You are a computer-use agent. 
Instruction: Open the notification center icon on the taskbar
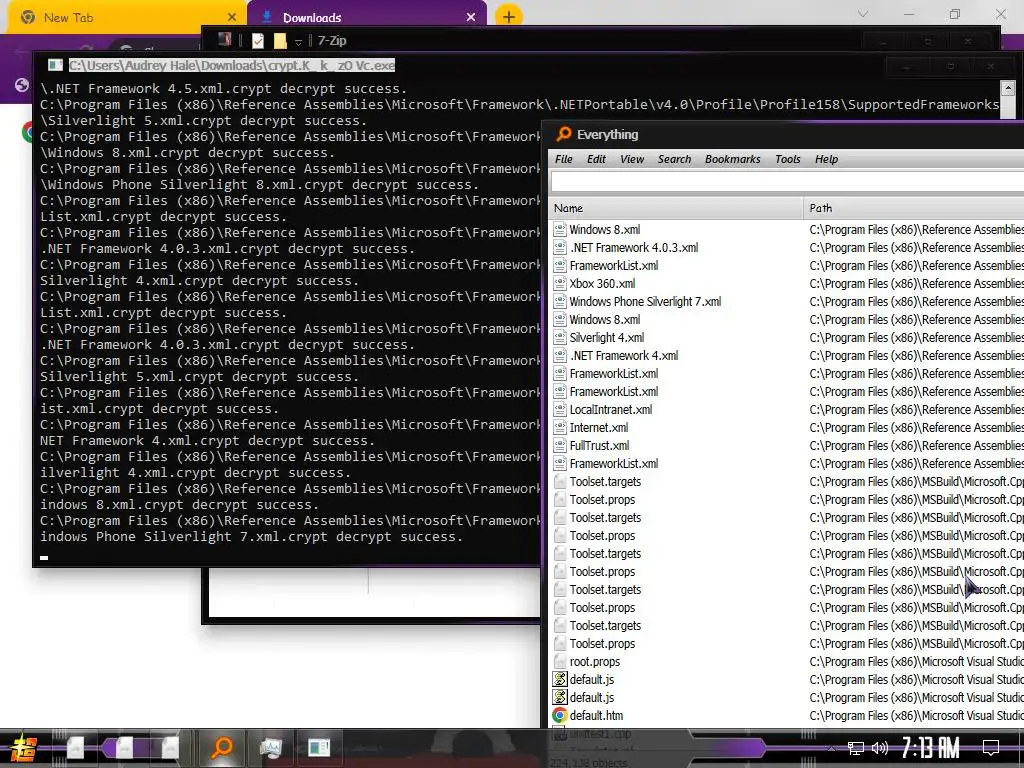point(991,747)
